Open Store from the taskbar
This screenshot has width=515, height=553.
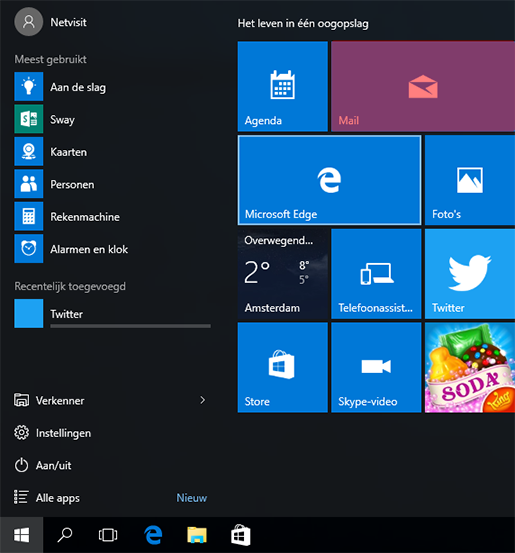(x=241, y=535)
